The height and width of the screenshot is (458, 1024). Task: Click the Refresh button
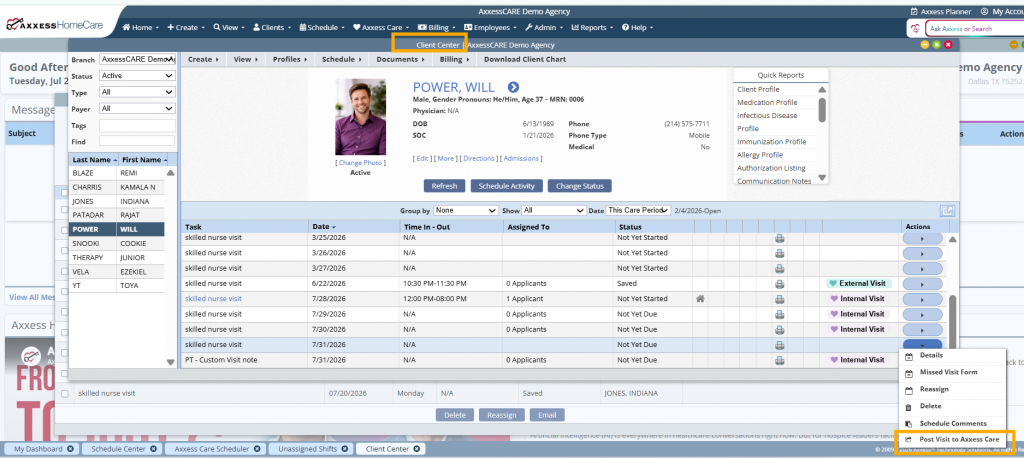(x=444, y=186)
